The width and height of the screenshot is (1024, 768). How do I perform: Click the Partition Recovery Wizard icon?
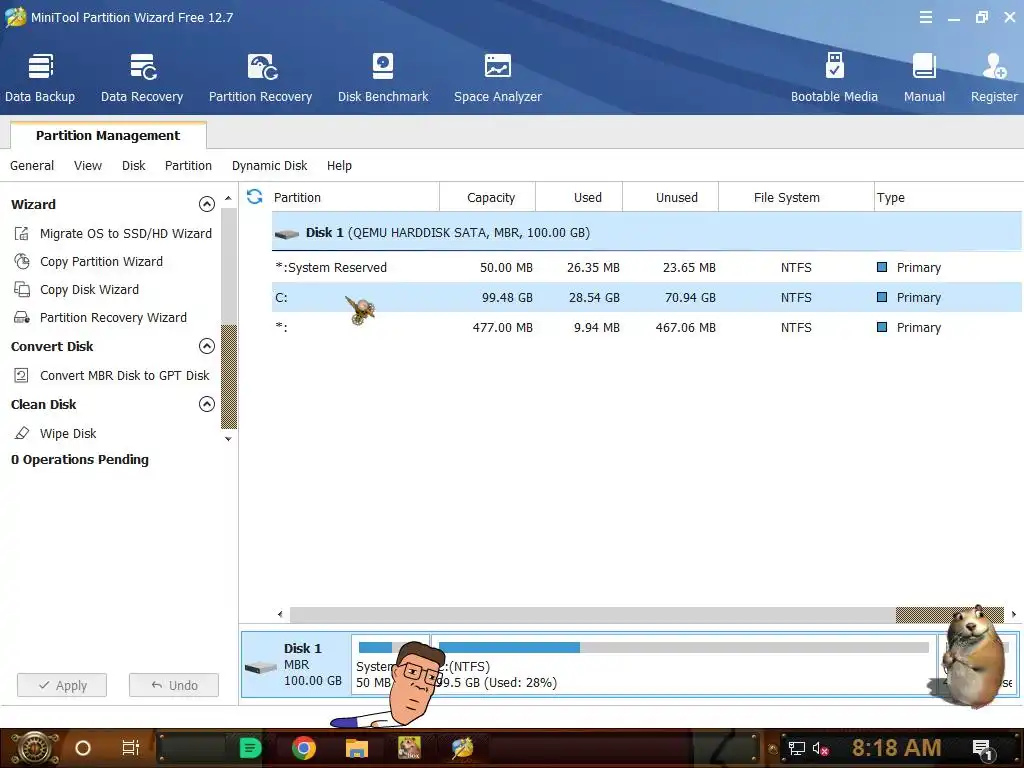pyautogui.click(x=22, y=317)
